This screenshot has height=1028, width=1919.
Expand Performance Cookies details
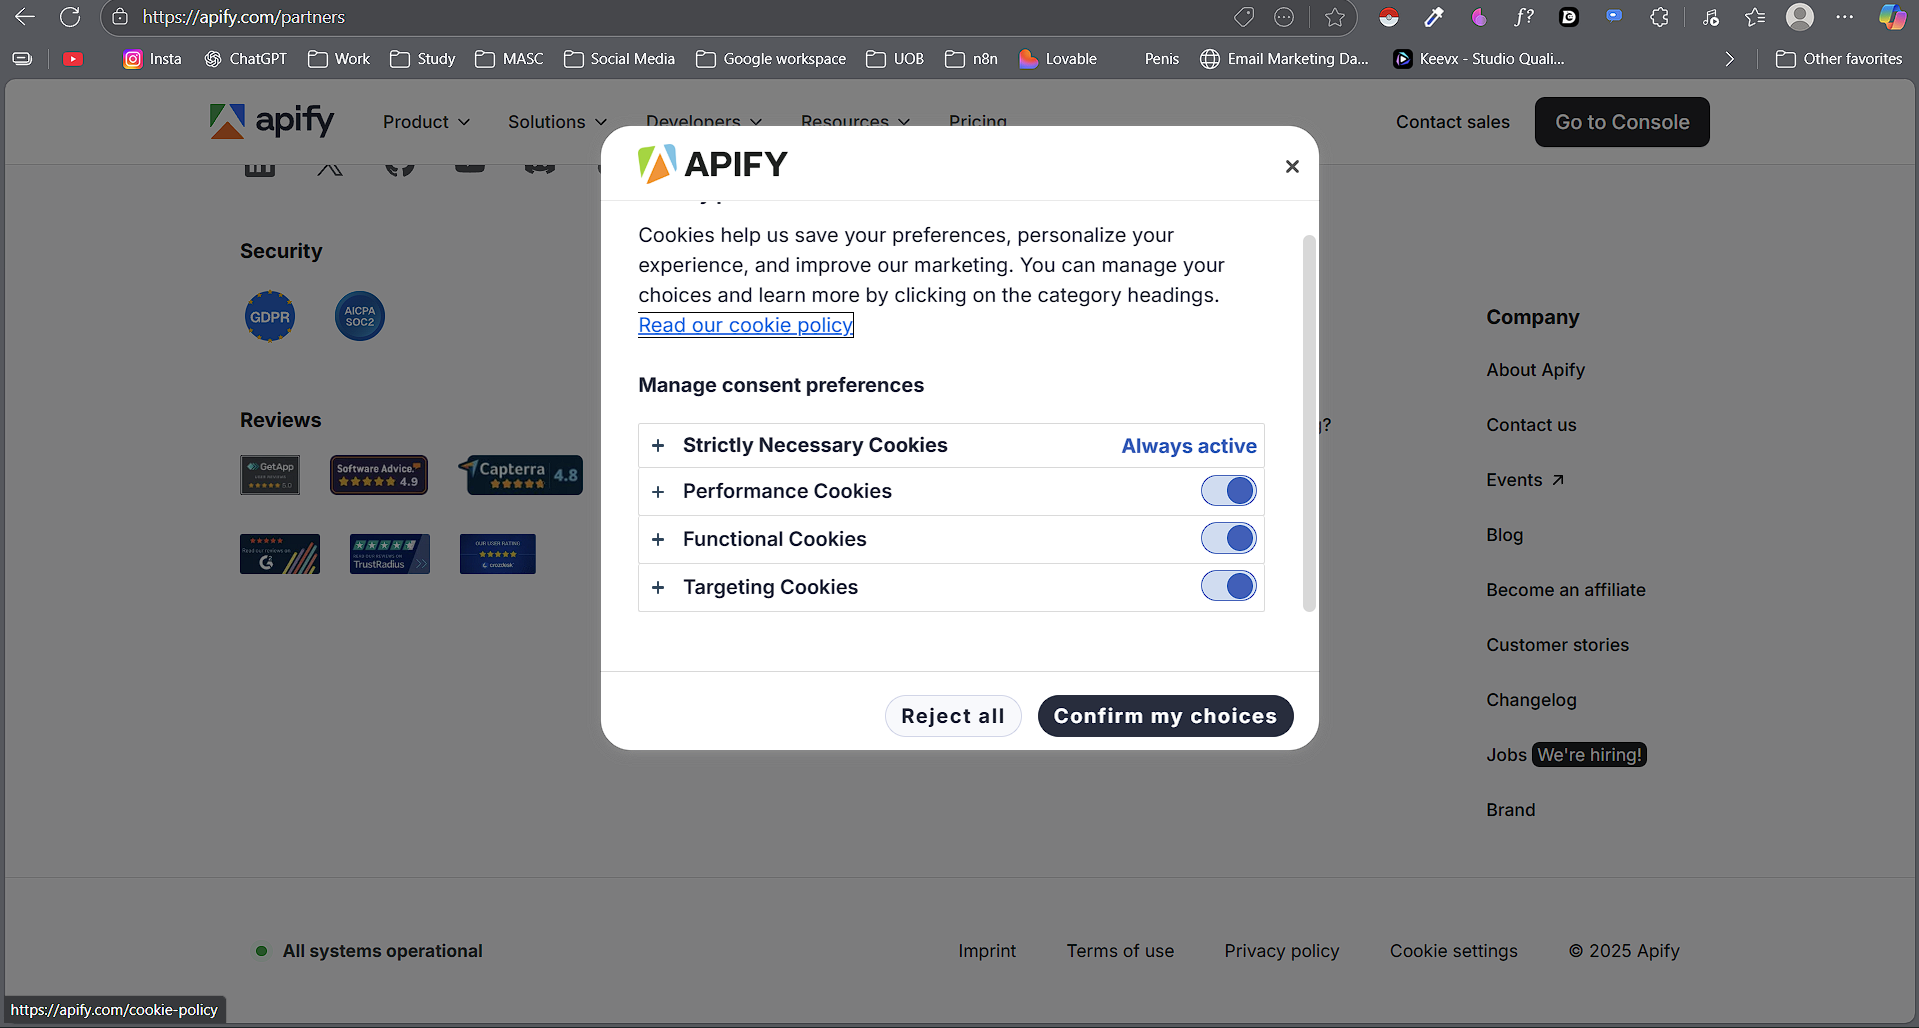pyautogui.click(x=658, y=492)
